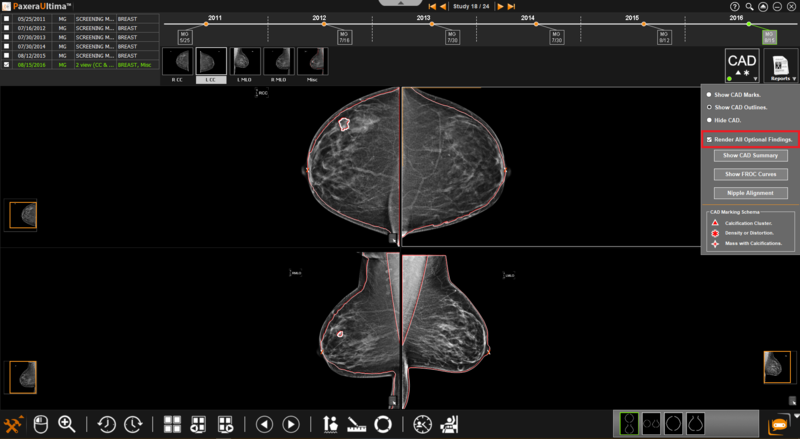Go to the next image arrow

point(291,424)
